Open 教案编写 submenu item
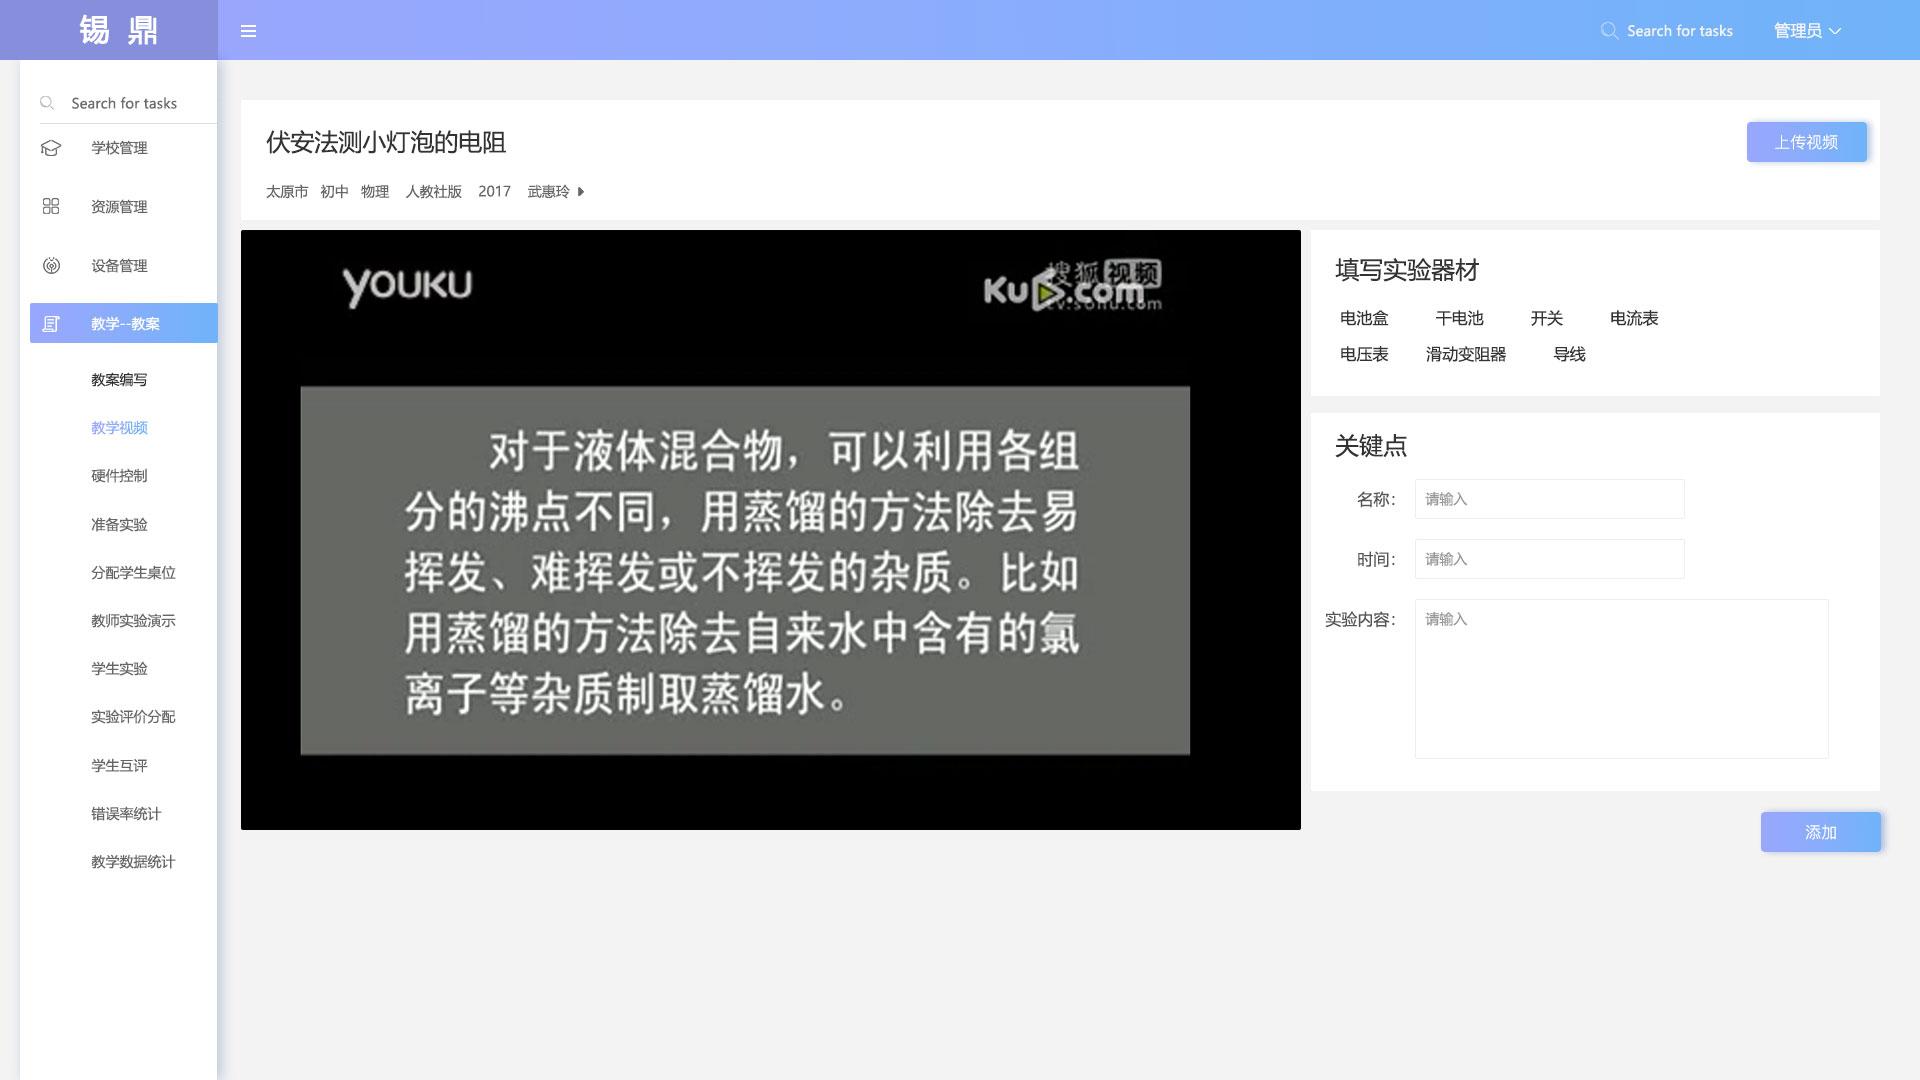This screenshot has width=1920, height=1080. [x=119, y=380]
